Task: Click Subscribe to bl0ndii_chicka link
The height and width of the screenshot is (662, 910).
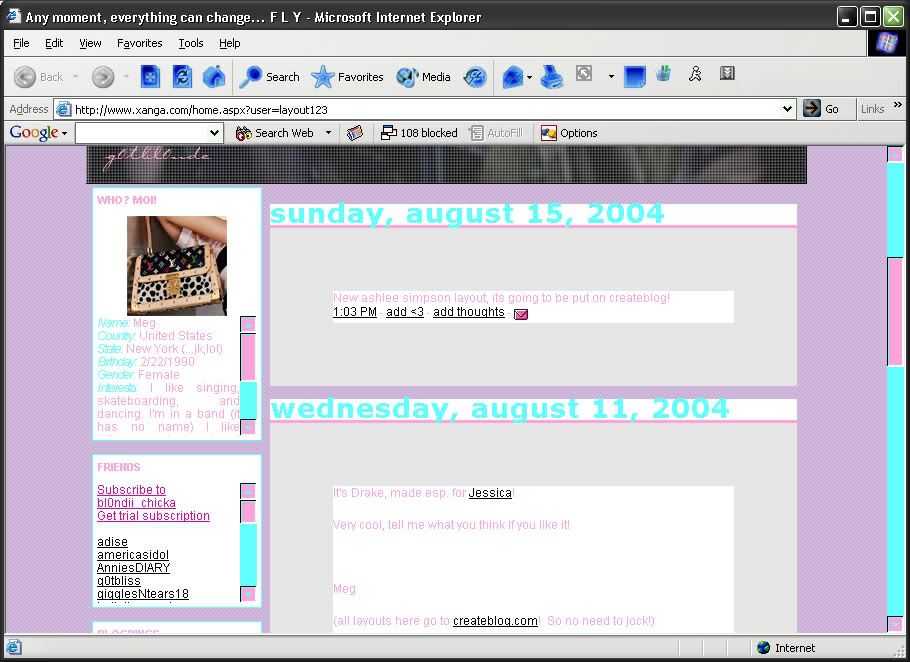Action: (136, 496)
